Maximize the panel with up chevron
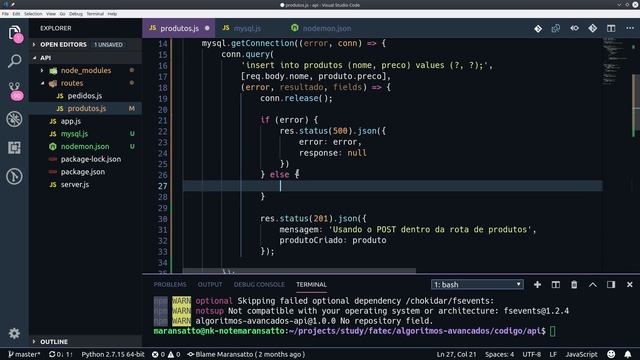 tap(593, 284)
